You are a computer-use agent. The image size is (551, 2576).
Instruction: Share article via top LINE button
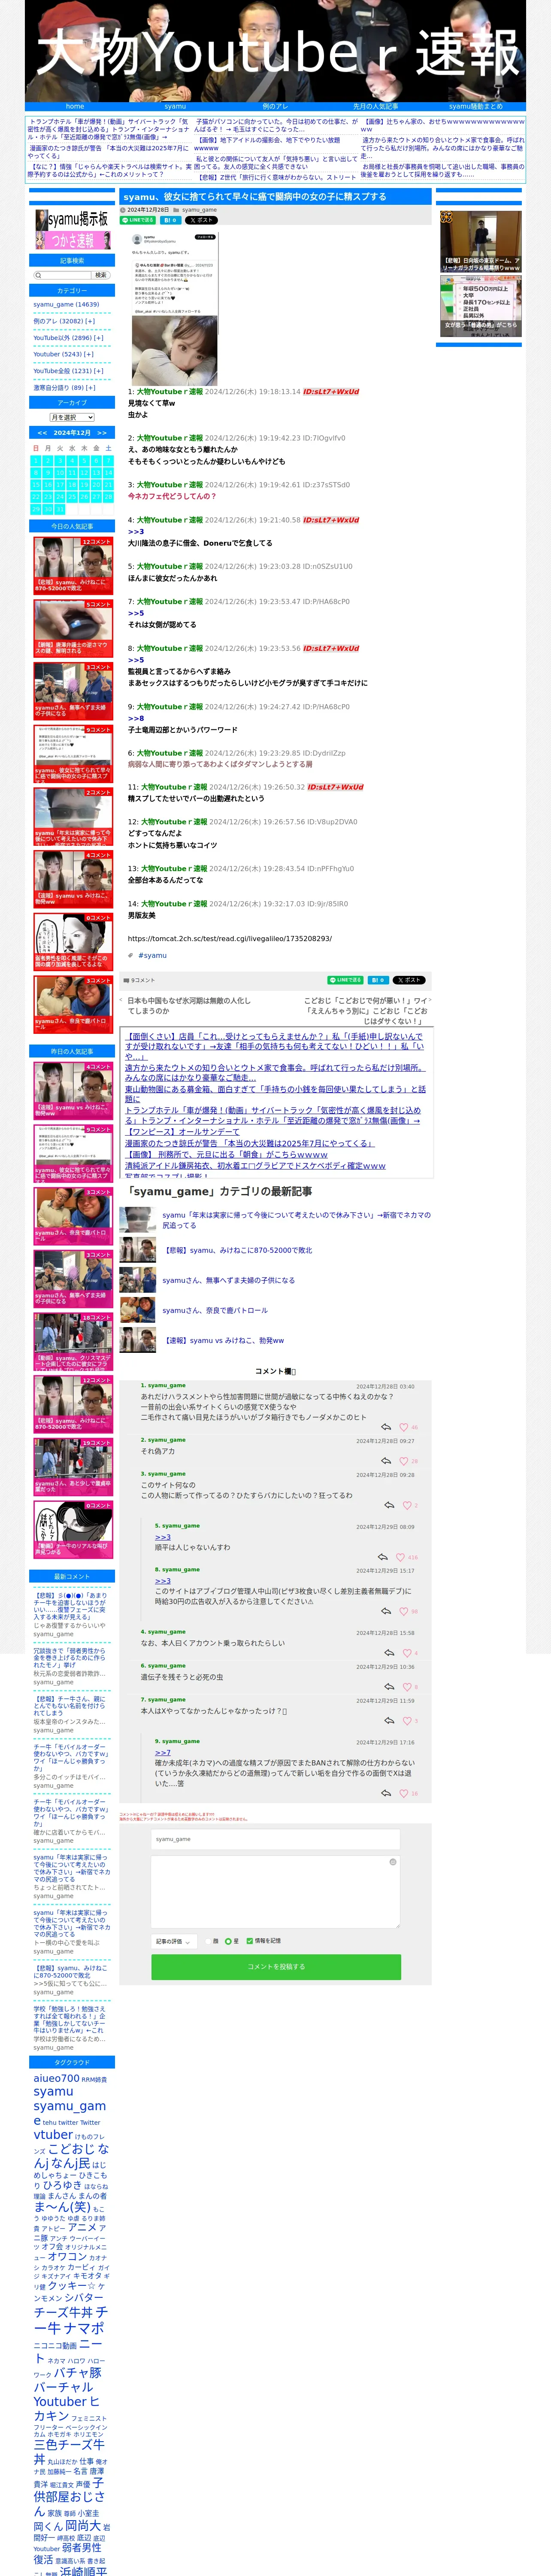pos(139,220)
